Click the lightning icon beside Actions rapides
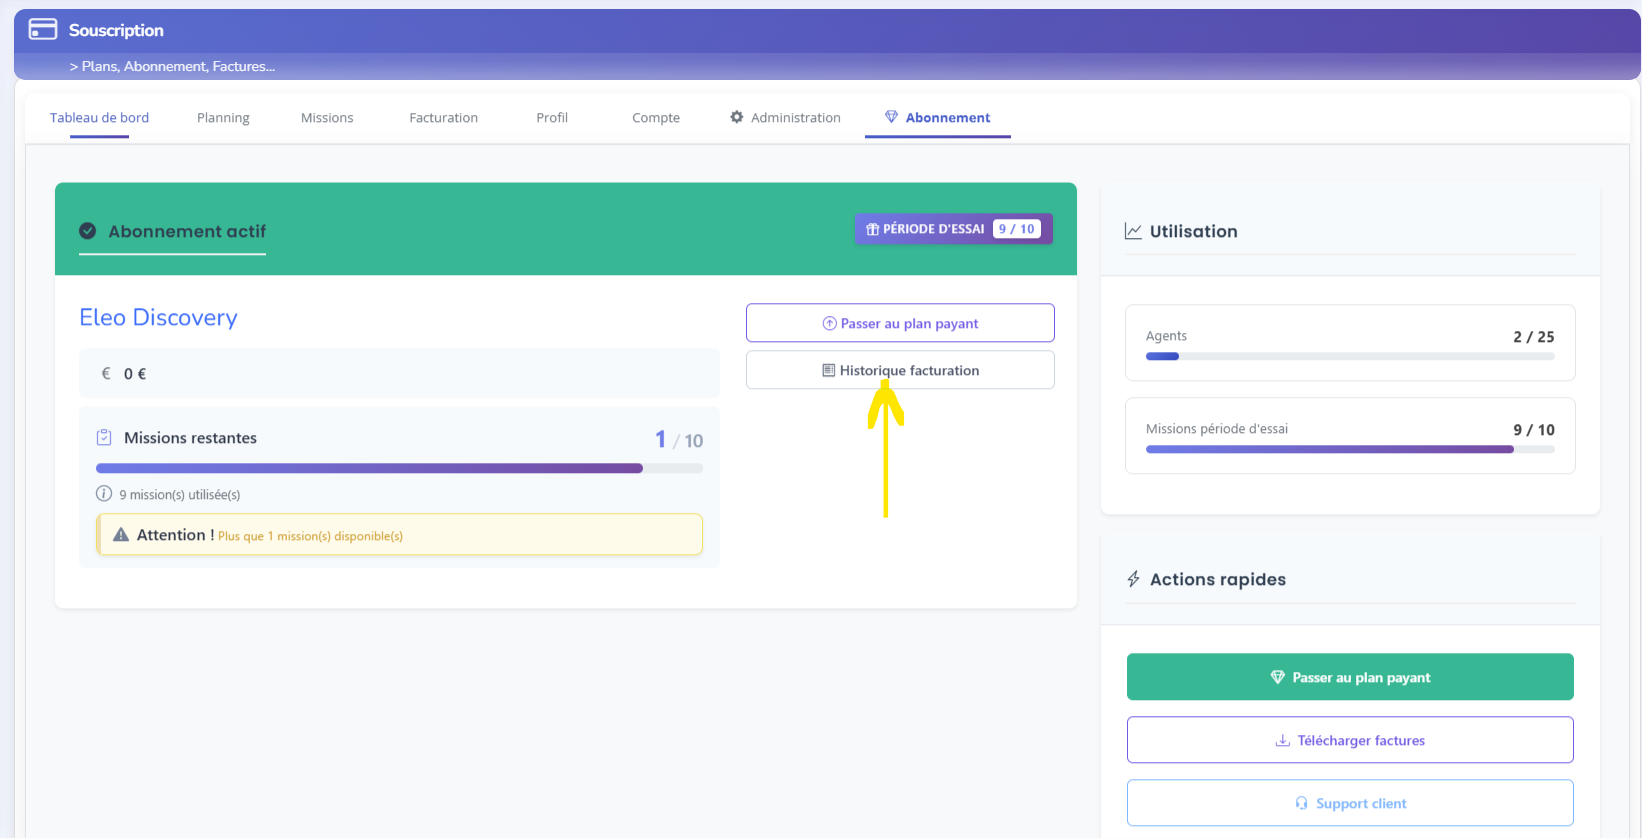 click(x=1133, y=579)
